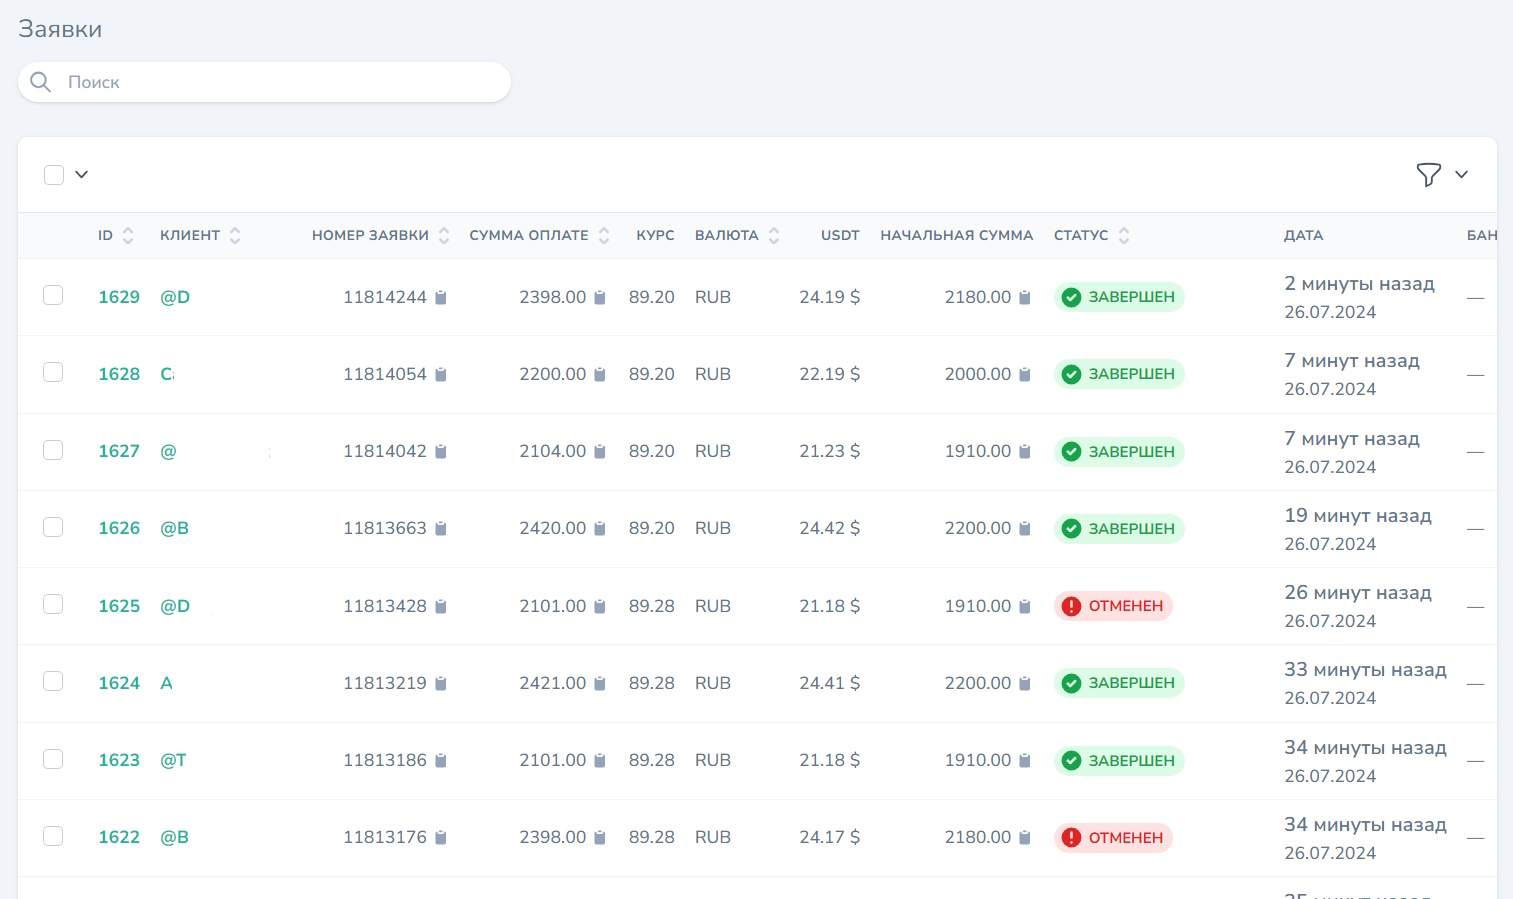Open the filter options dropdown arrow
This screenshot has height=899, width=1513.
1461,175
